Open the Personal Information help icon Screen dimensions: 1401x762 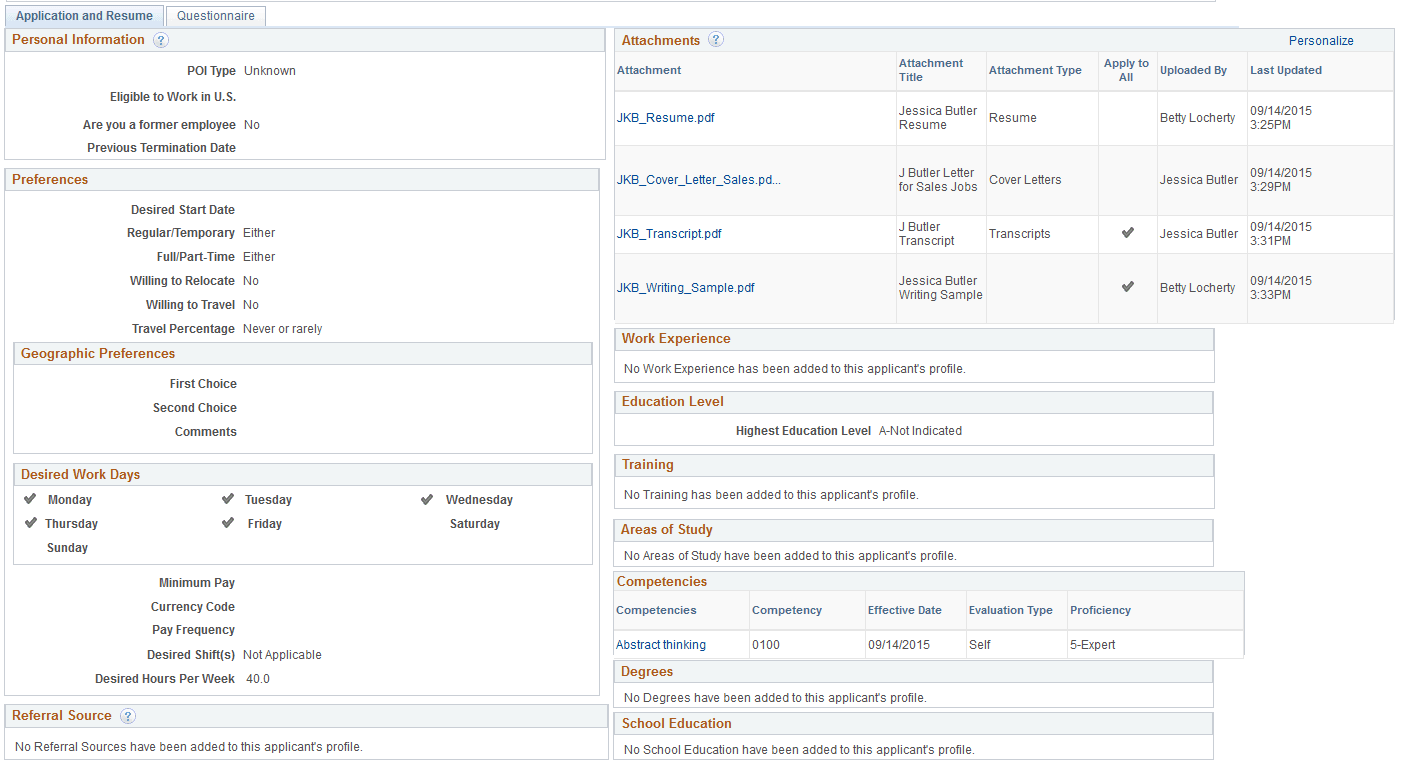(161, 40)
